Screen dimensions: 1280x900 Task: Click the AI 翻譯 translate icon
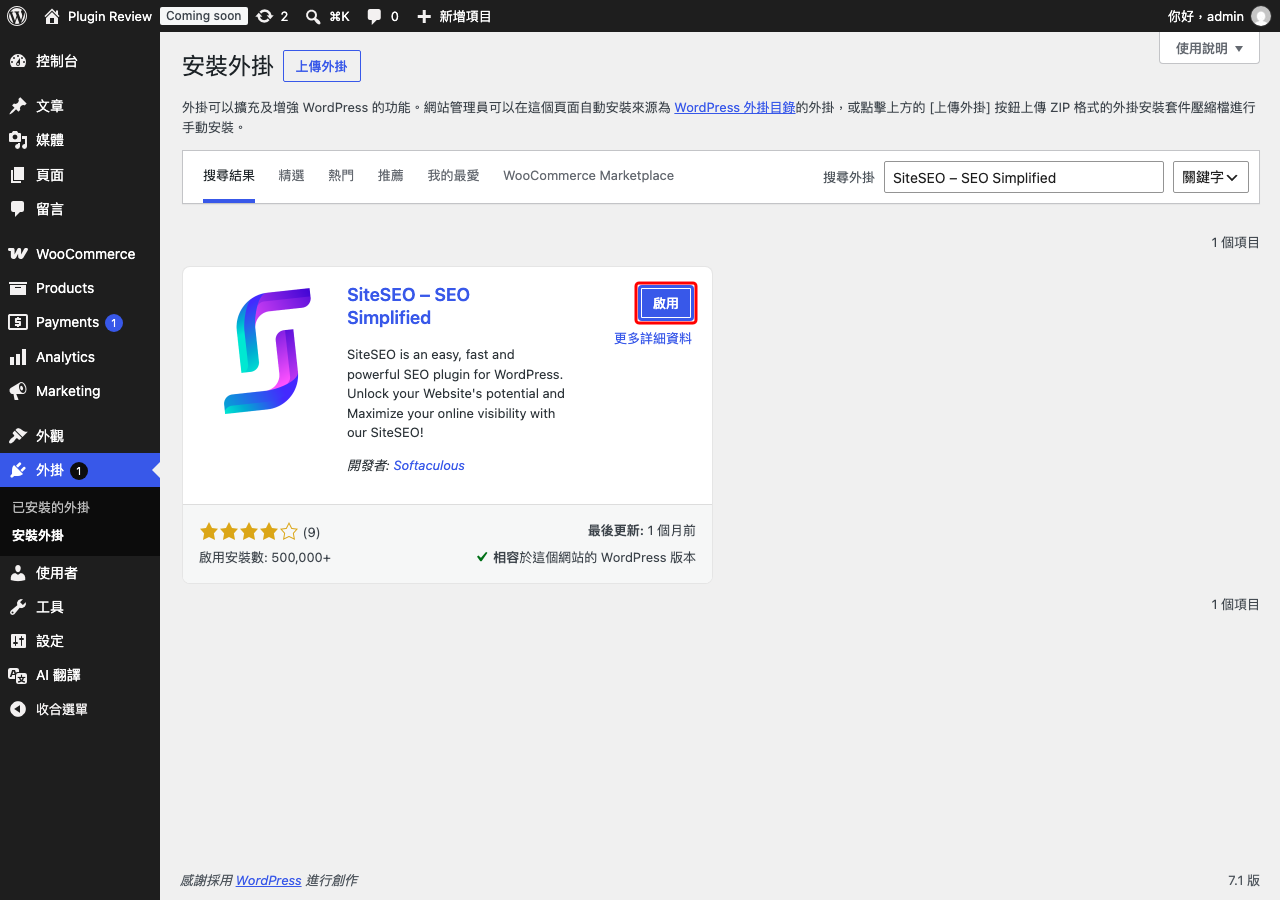coord(18,675)
